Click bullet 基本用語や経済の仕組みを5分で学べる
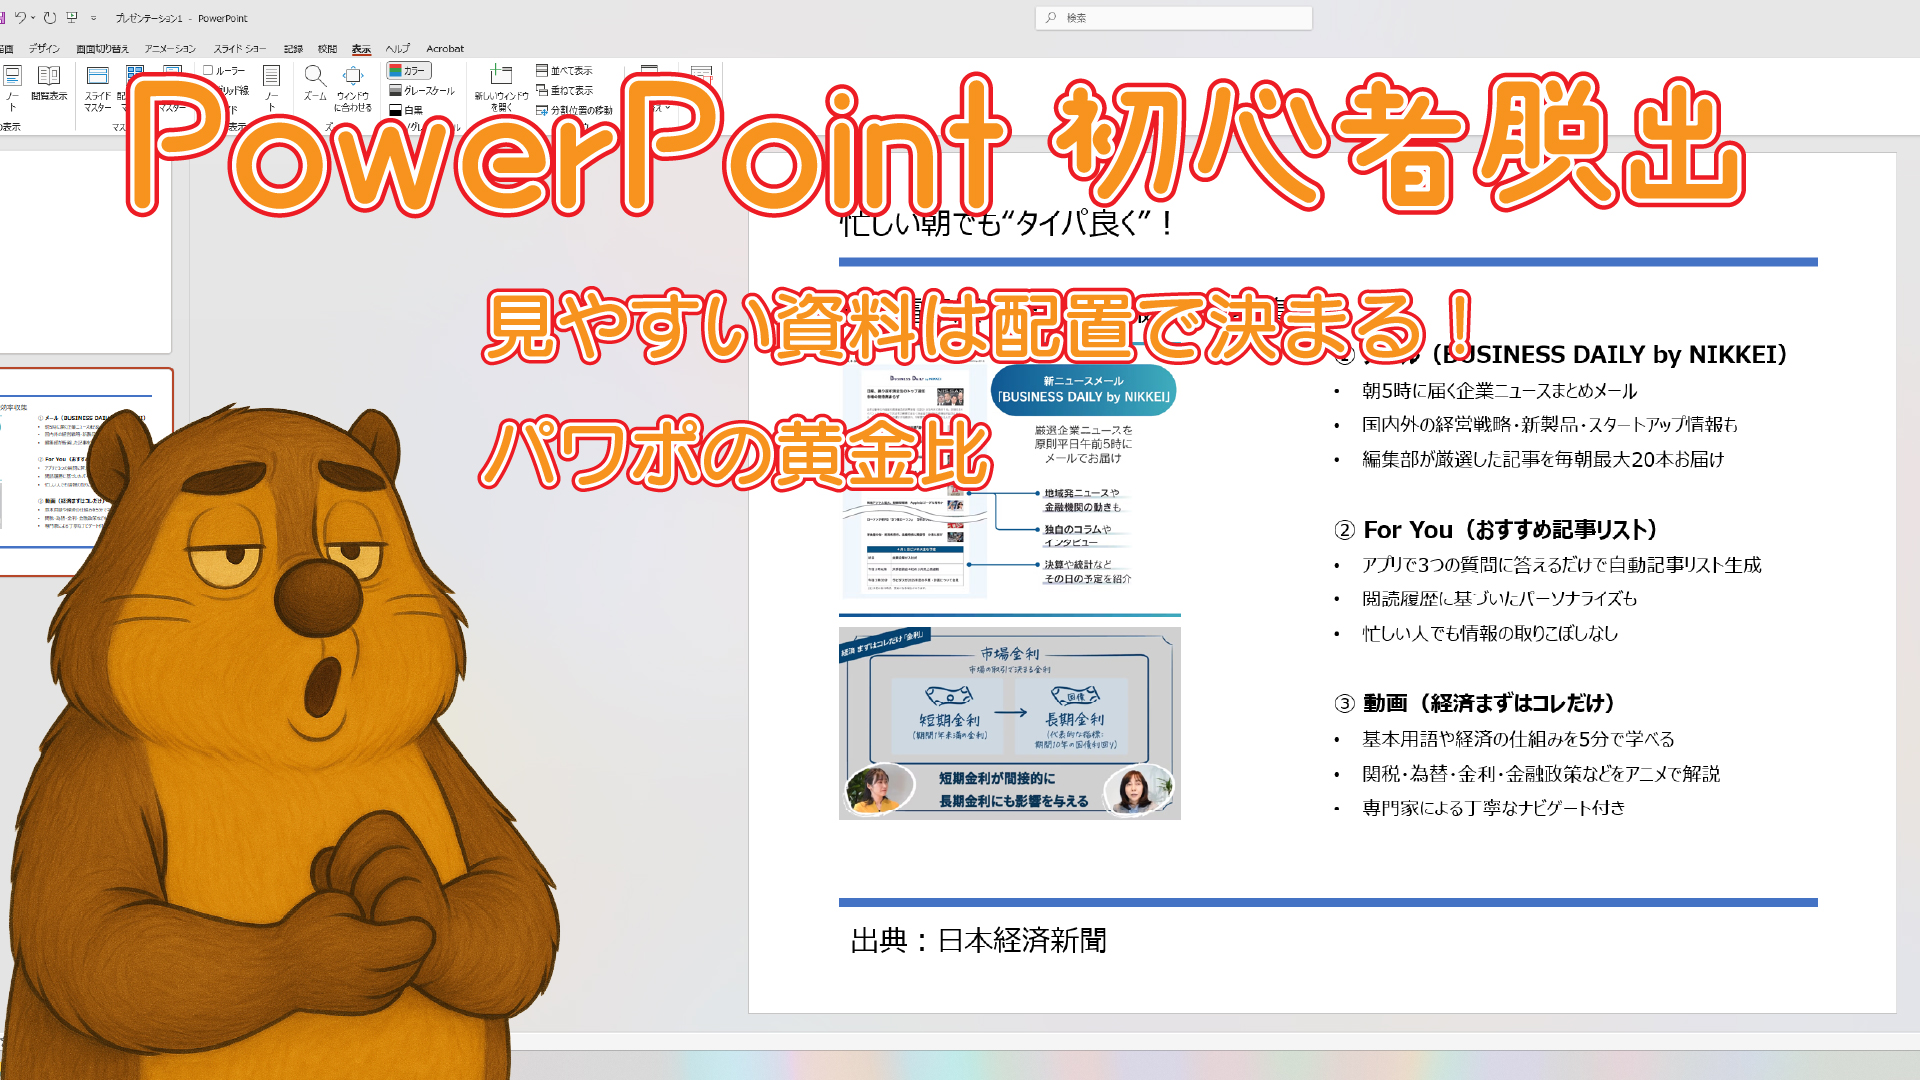This screenshot has width=1920, height=1080. [x=1518, y=739]
